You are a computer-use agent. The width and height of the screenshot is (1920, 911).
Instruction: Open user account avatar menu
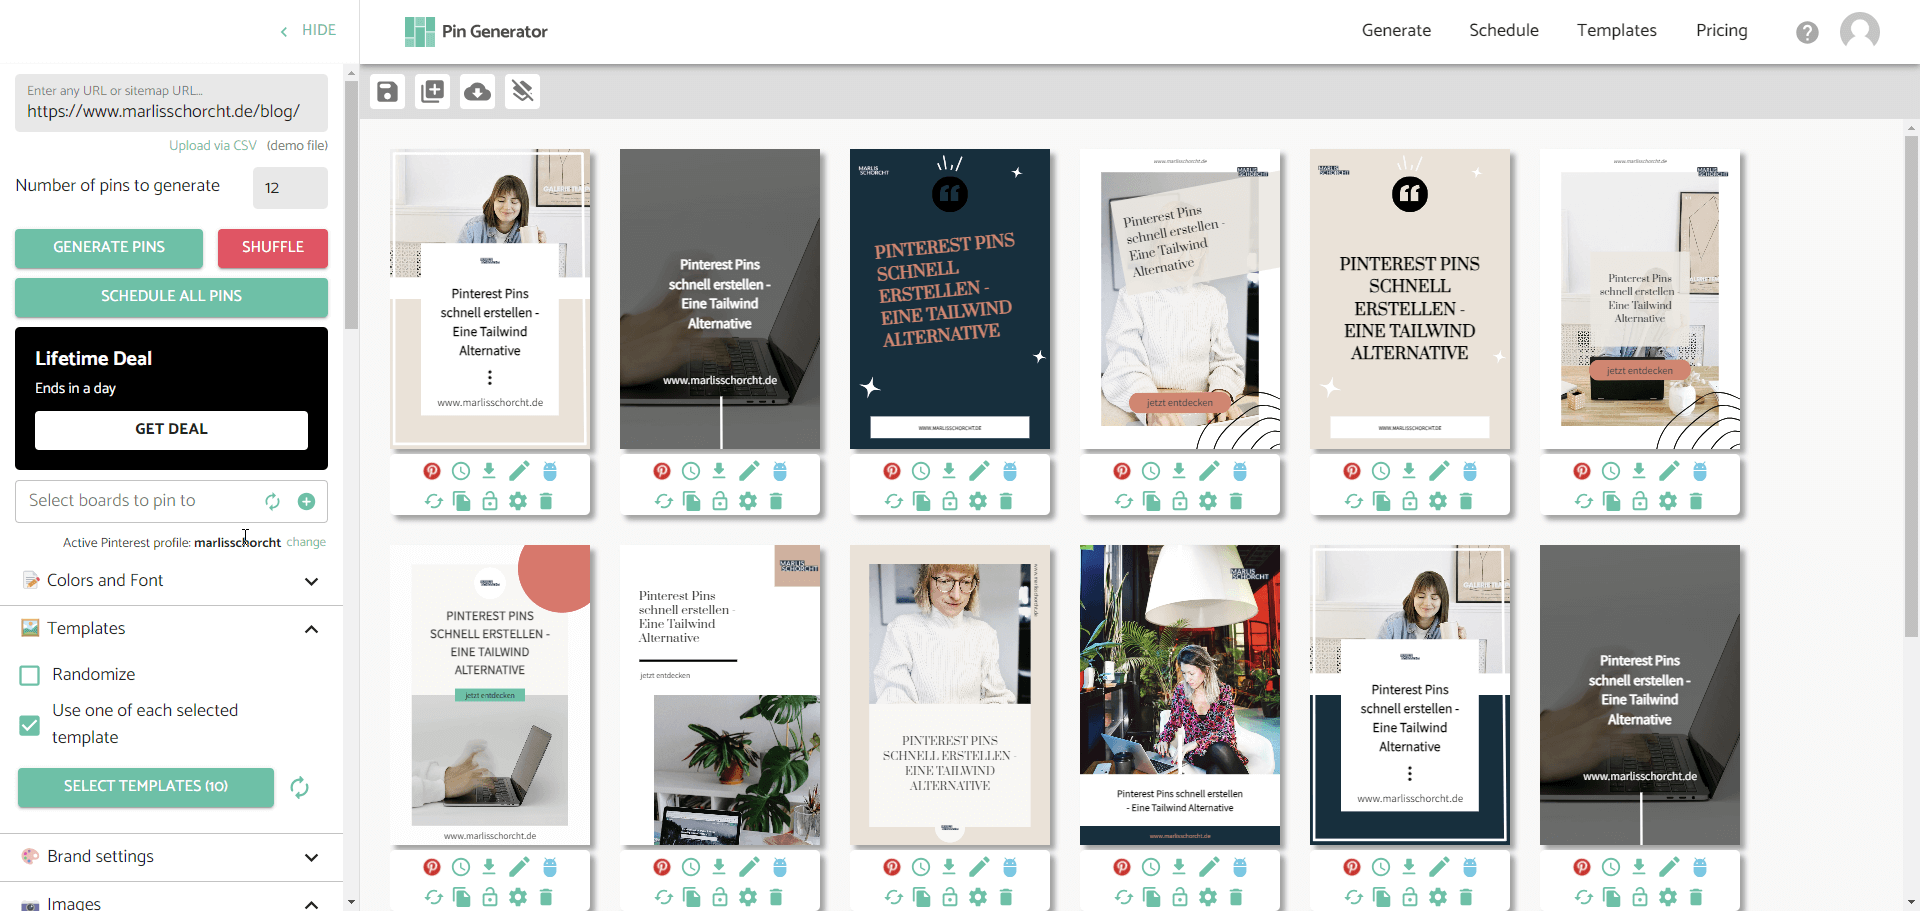[1860, 31]
